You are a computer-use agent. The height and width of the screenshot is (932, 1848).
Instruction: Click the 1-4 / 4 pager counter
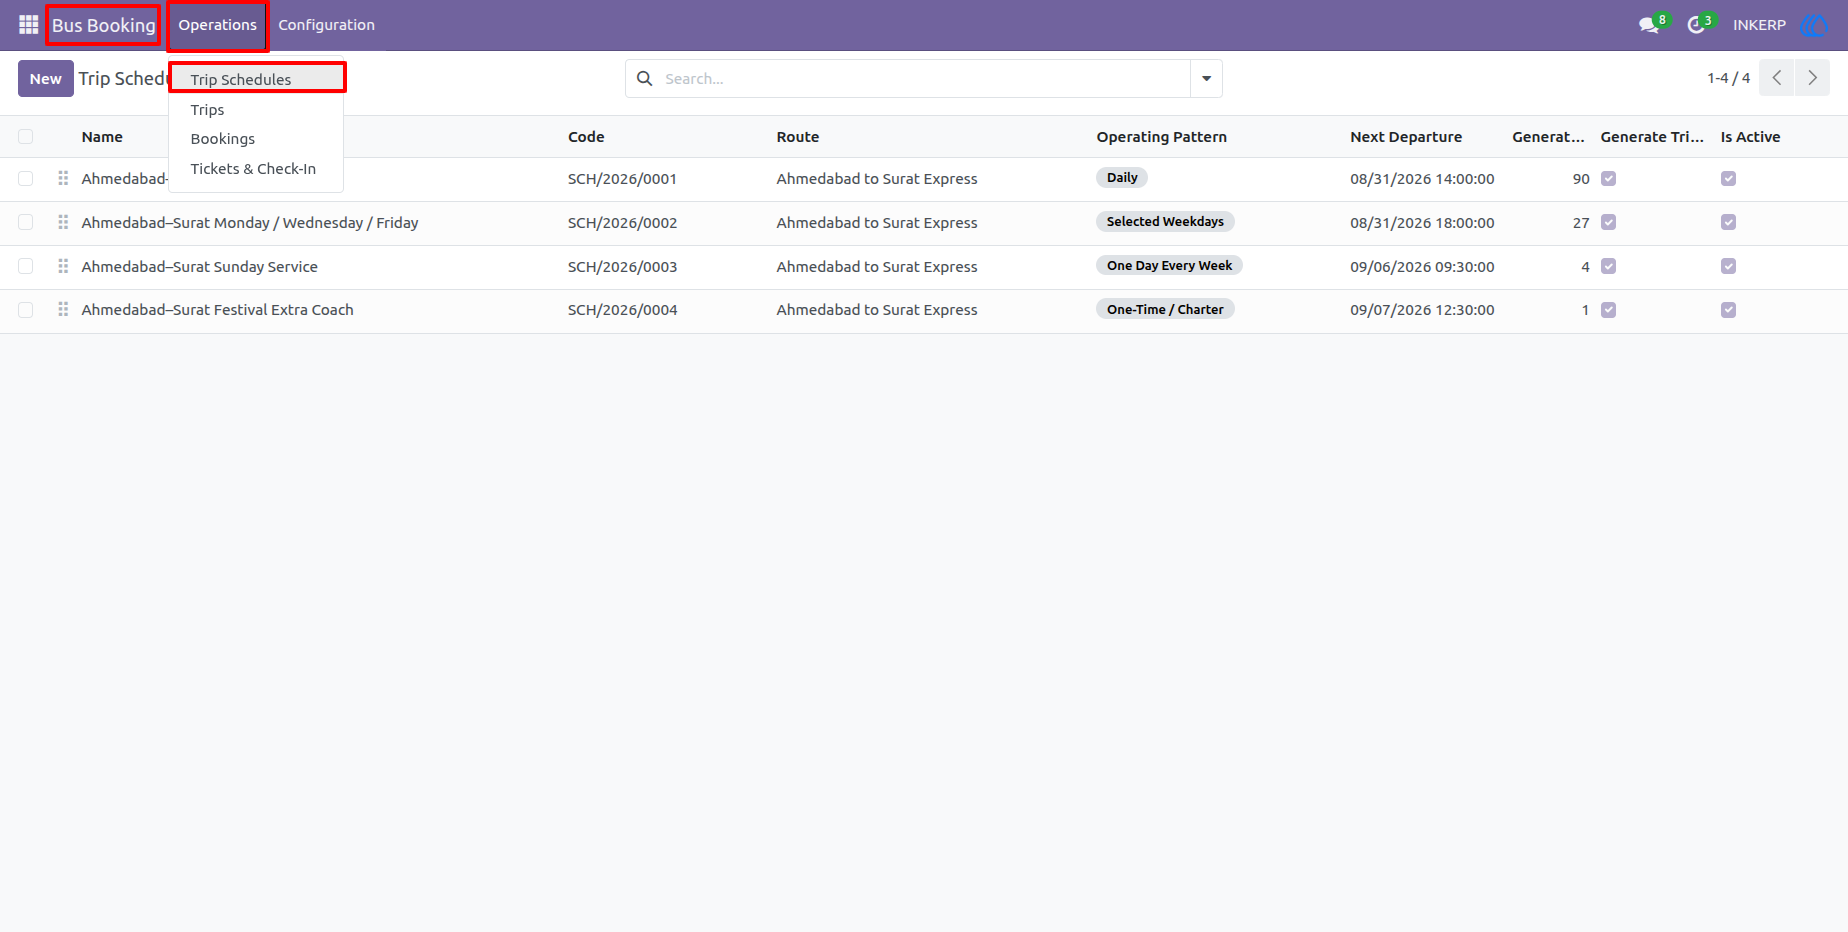click(1728, 78)
